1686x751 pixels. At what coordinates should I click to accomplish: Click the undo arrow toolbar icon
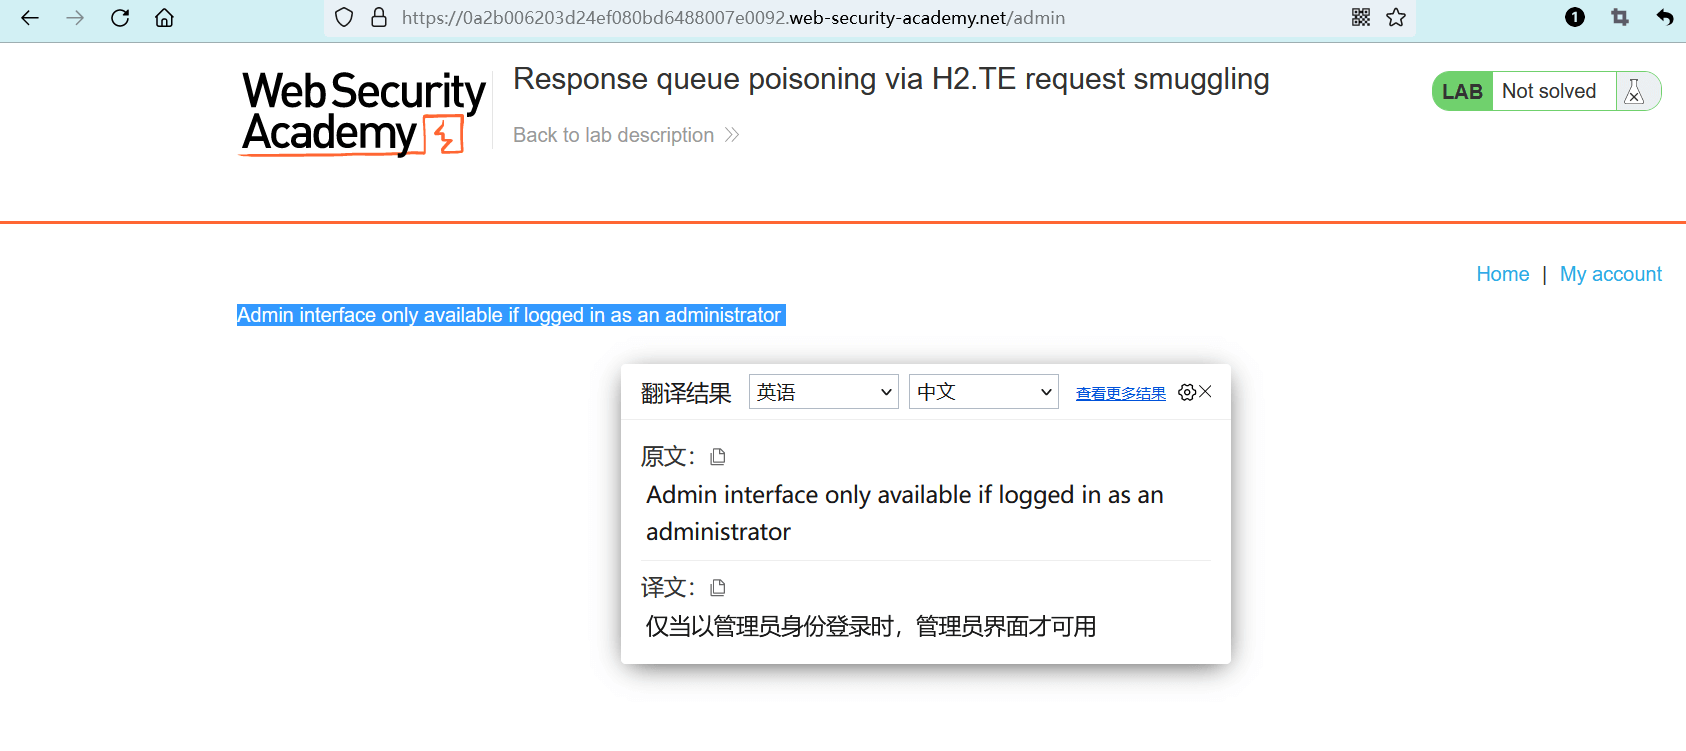[x=1665, y=17]
